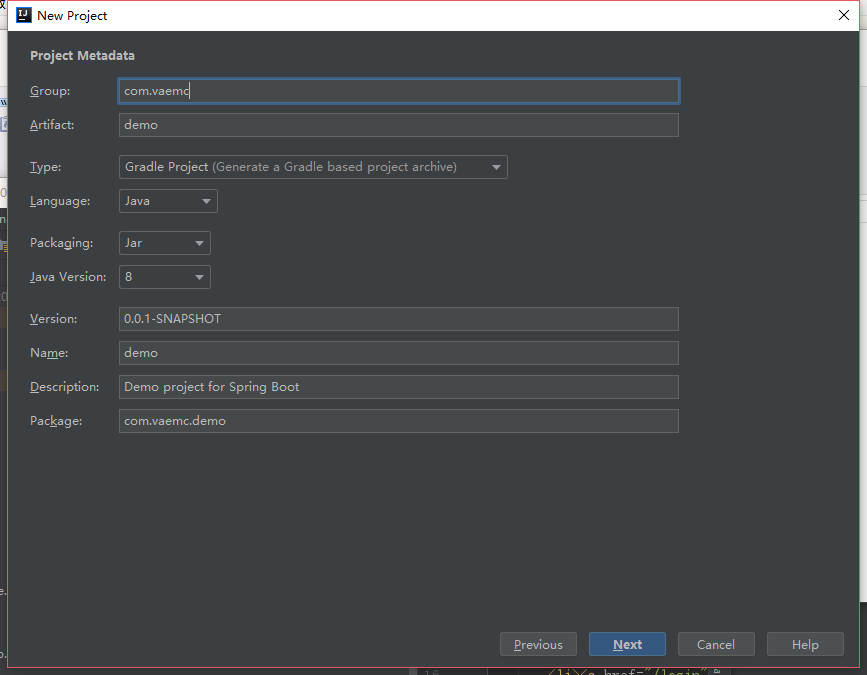The image size is (867, 675).
Task: Click the Package field com.vaemc.demo
Action: coord(399,421)
